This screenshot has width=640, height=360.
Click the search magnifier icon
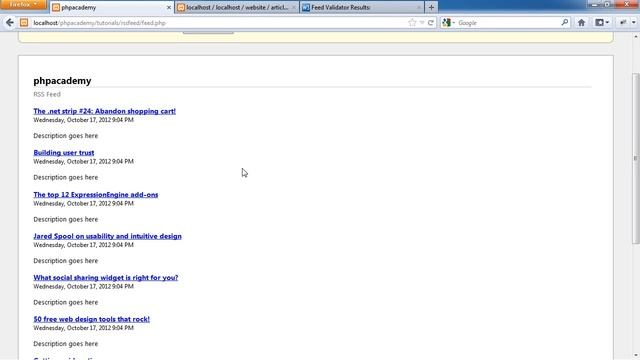pos(565,22)
